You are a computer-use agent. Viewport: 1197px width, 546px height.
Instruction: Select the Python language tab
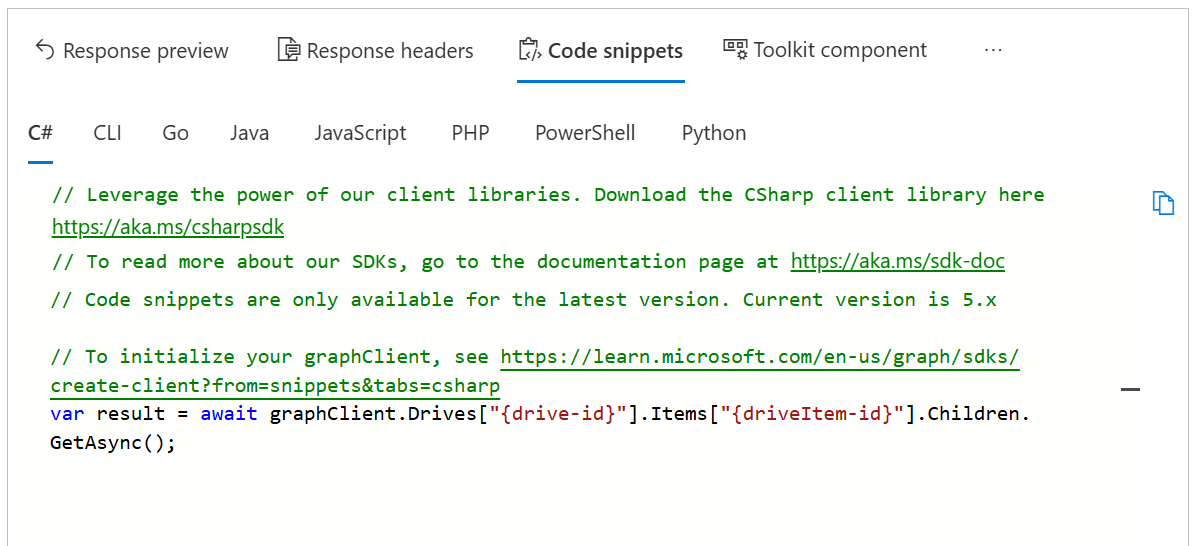coord(714,133)
